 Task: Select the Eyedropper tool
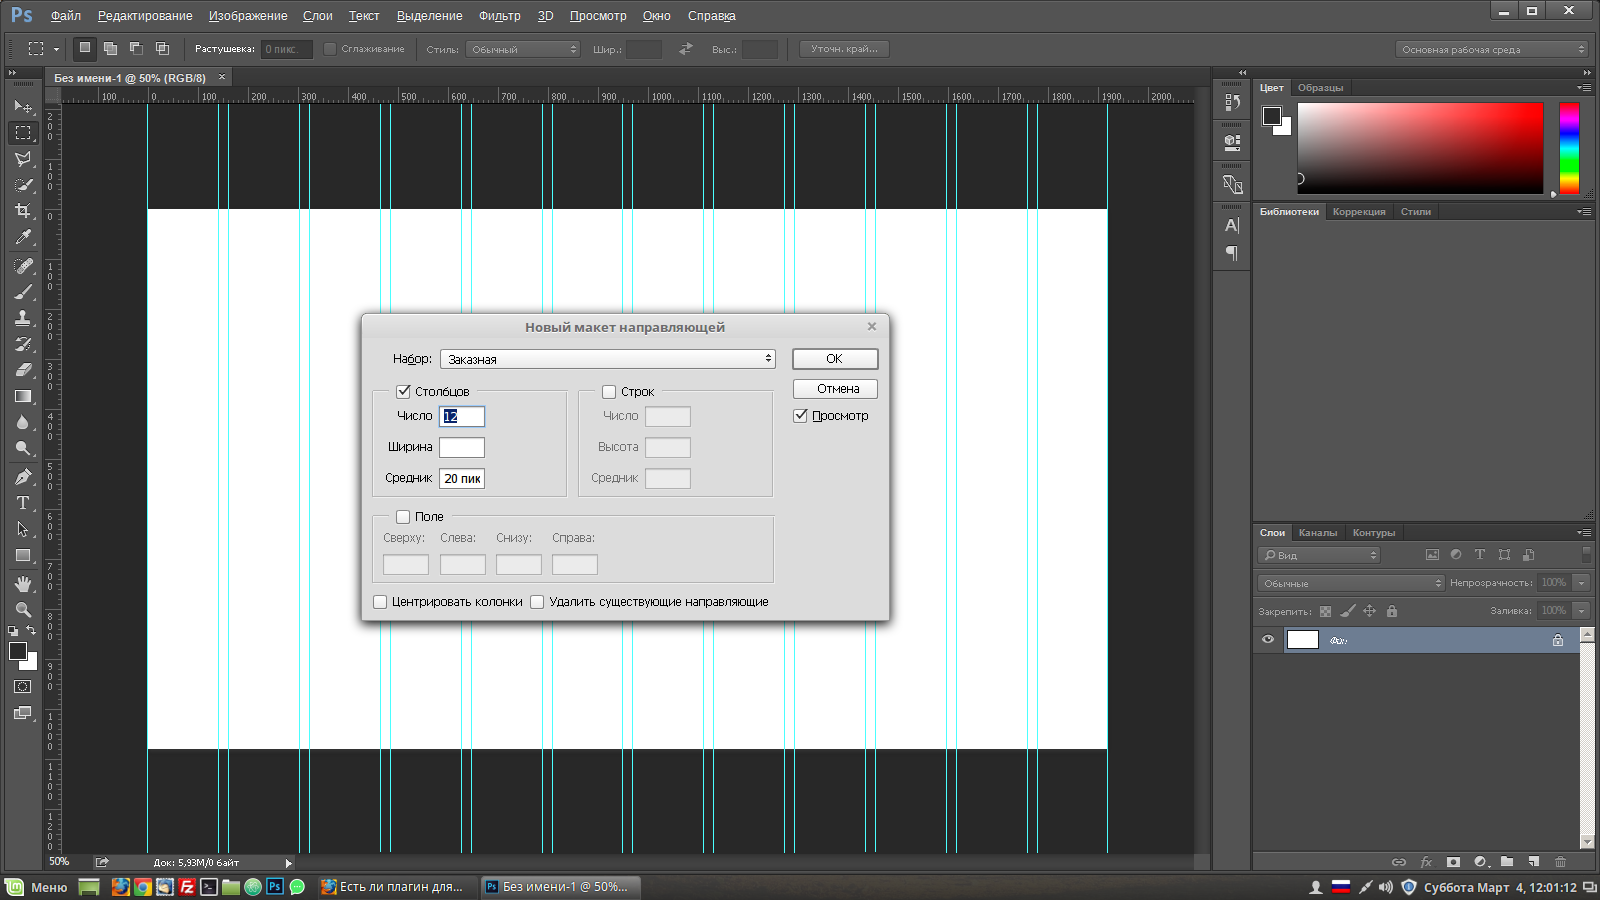pos(23,237)
